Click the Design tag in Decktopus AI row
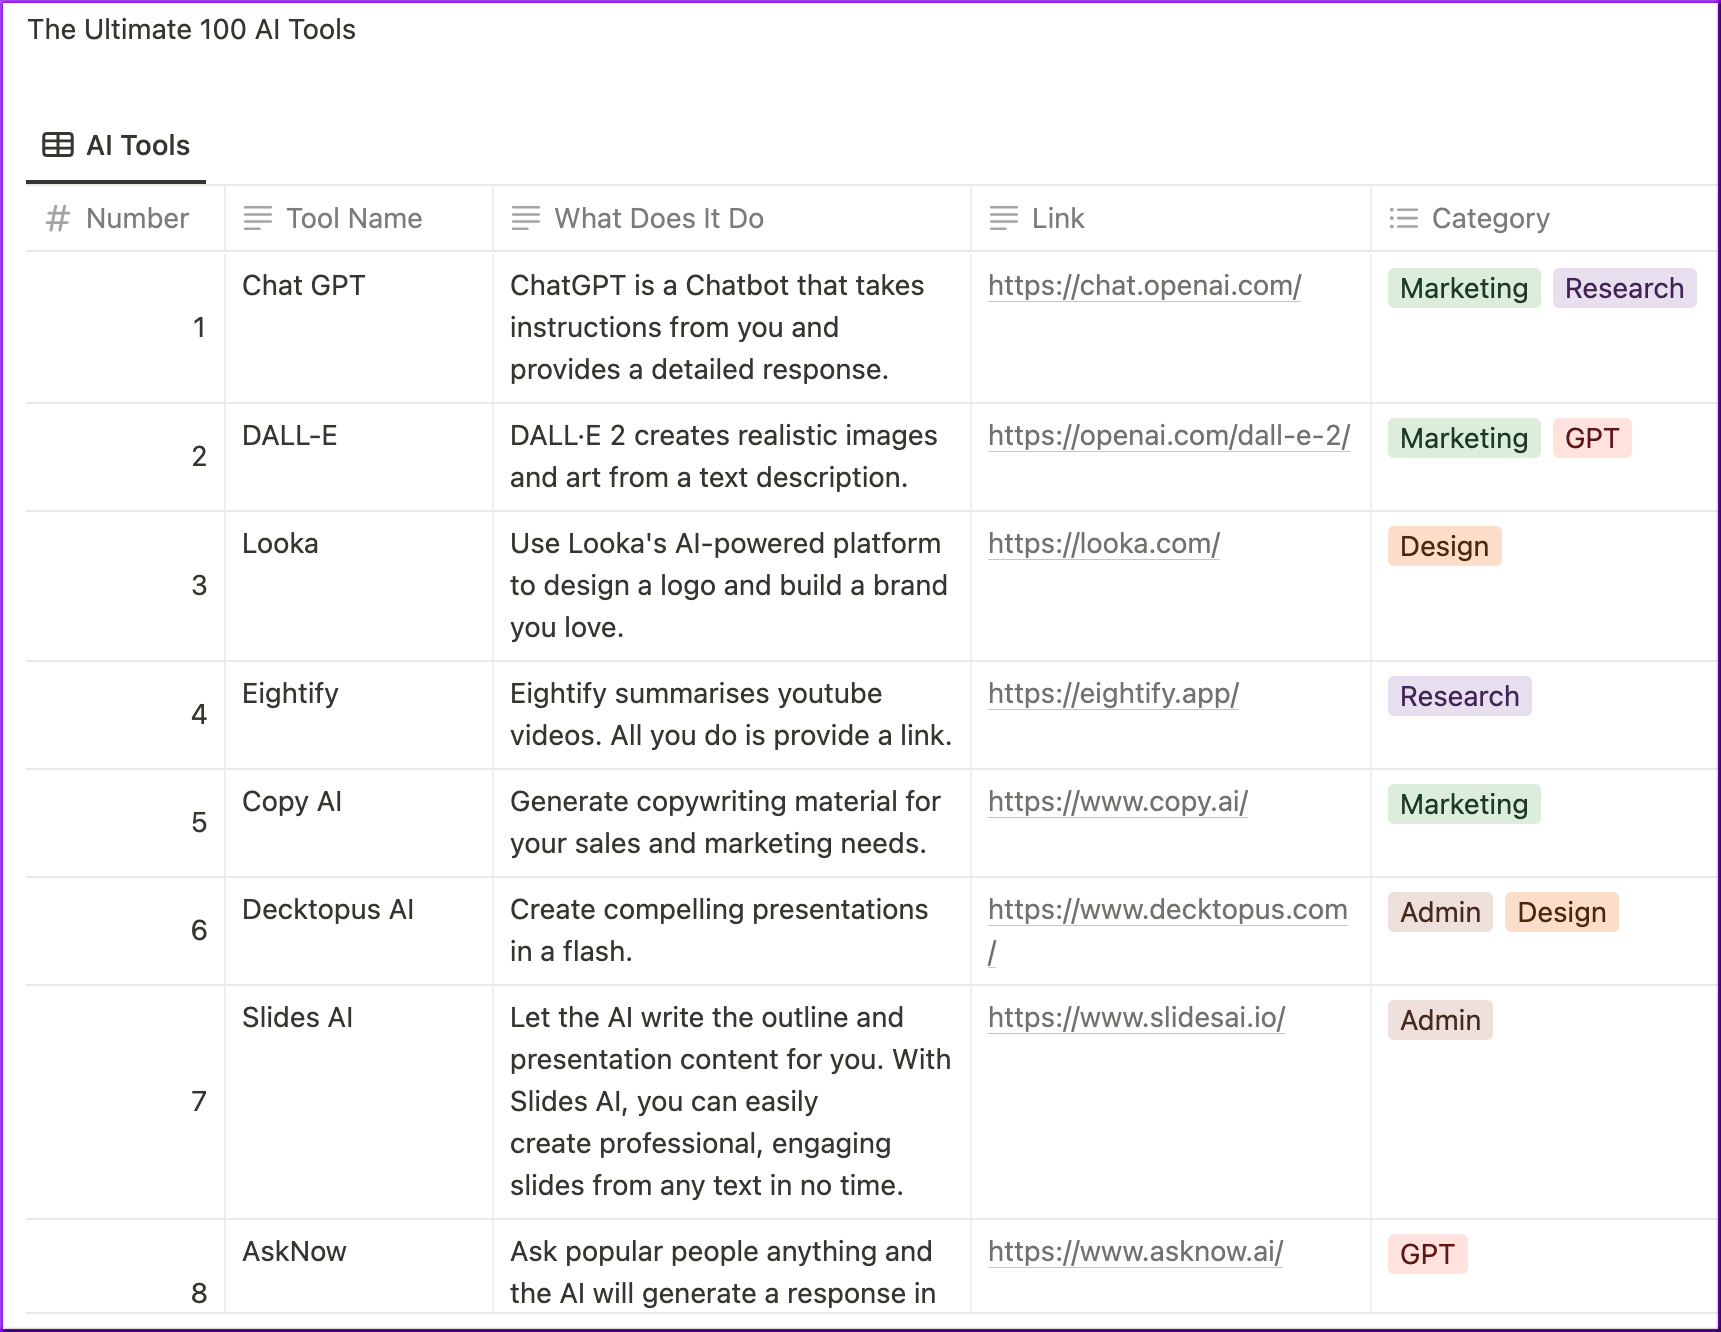Image resolution: width=1721 pixels, height=1332 pixels. pyautogui.click(x=1561, y=912)
